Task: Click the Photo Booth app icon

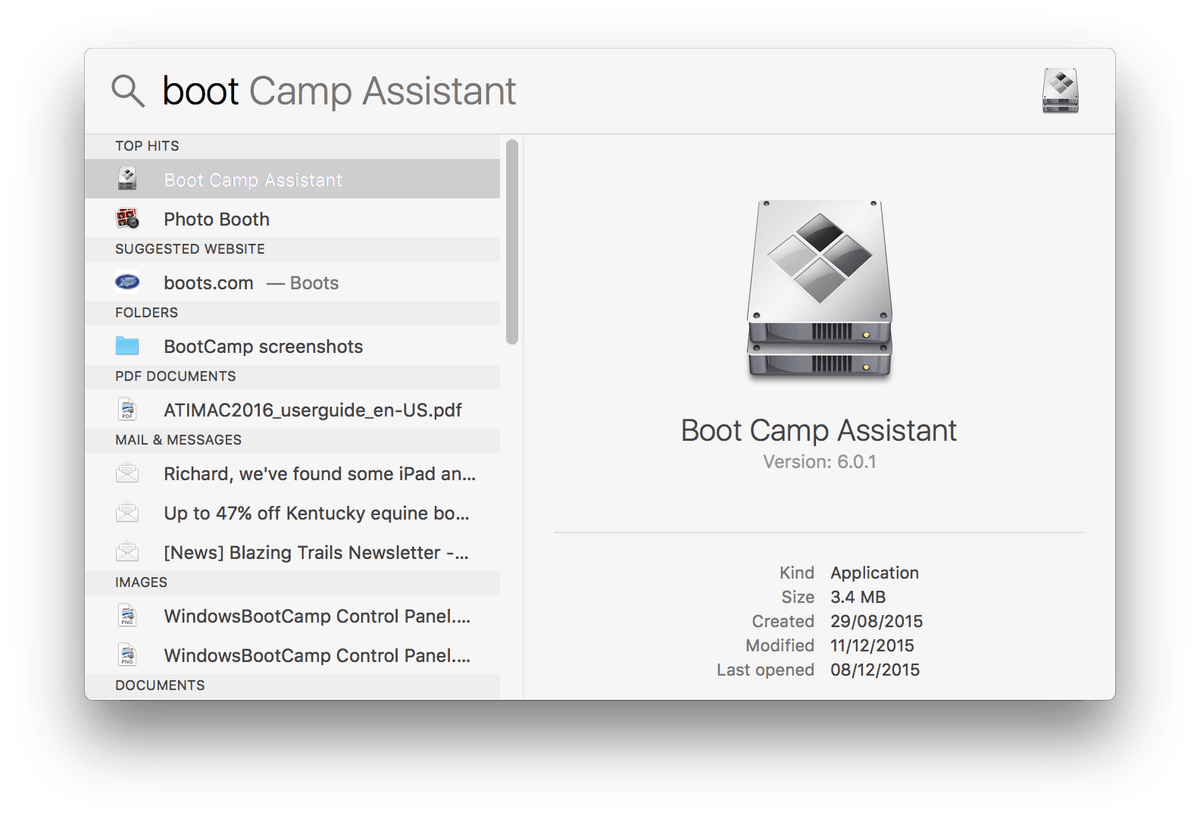Action: pyautogui.click(x=127, y=219)
